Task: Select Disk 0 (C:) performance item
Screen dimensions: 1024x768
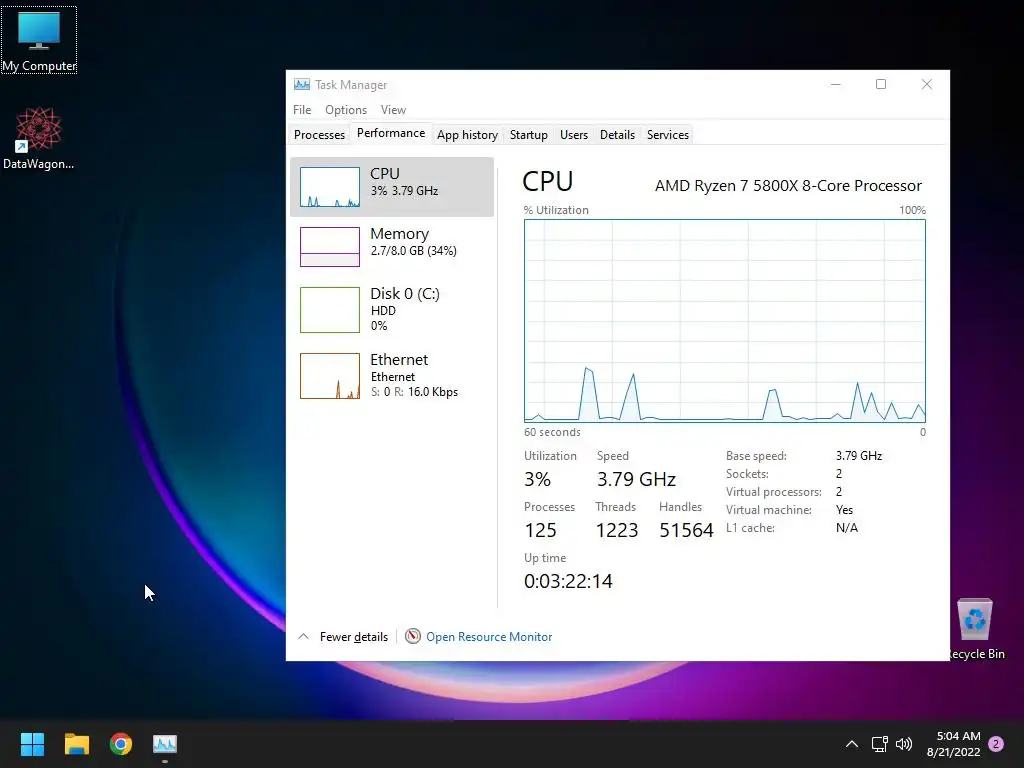Action: (x=392, y=310)
